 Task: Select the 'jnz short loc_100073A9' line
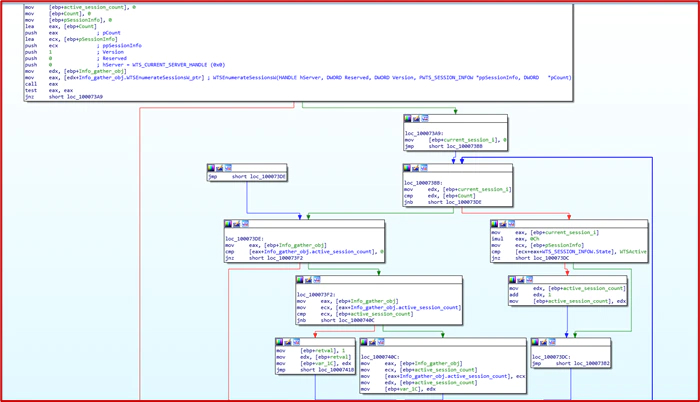tap(64, 97)
